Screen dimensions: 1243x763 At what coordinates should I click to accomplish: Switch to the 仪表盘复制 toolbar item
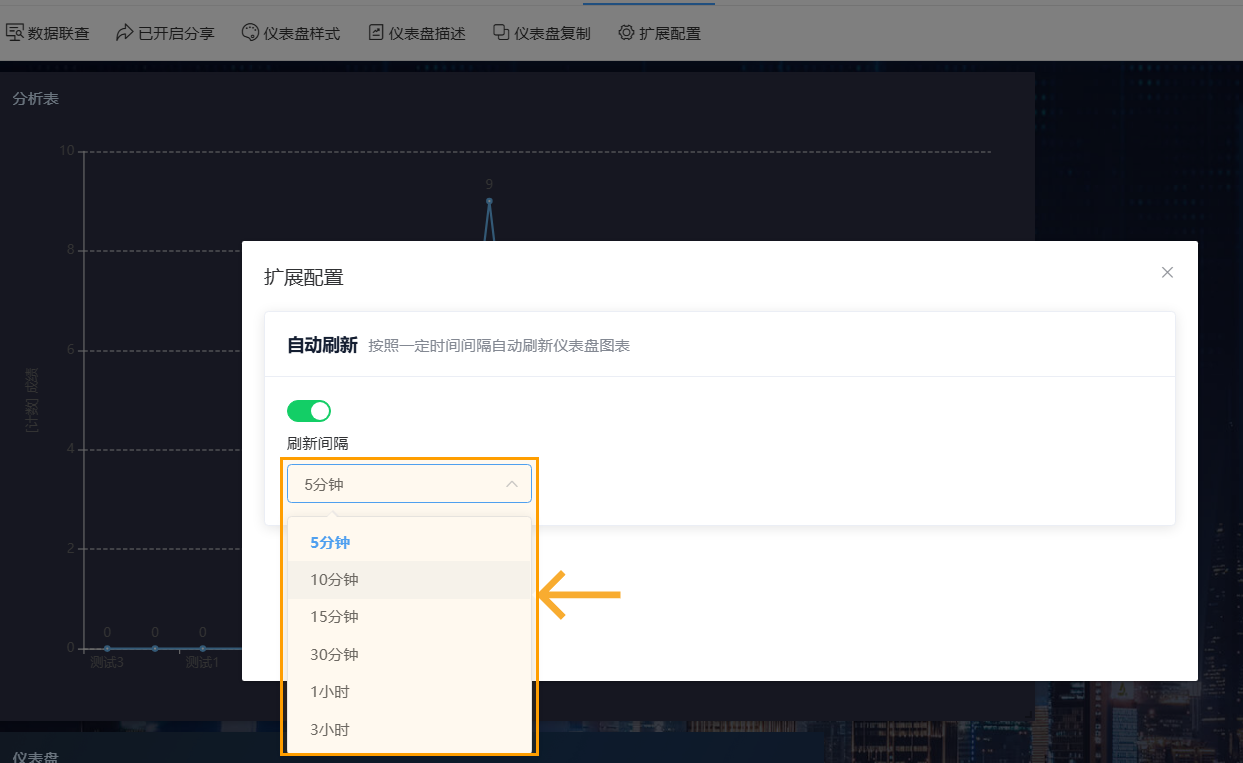pyautogui.click(x=541, y=32)
